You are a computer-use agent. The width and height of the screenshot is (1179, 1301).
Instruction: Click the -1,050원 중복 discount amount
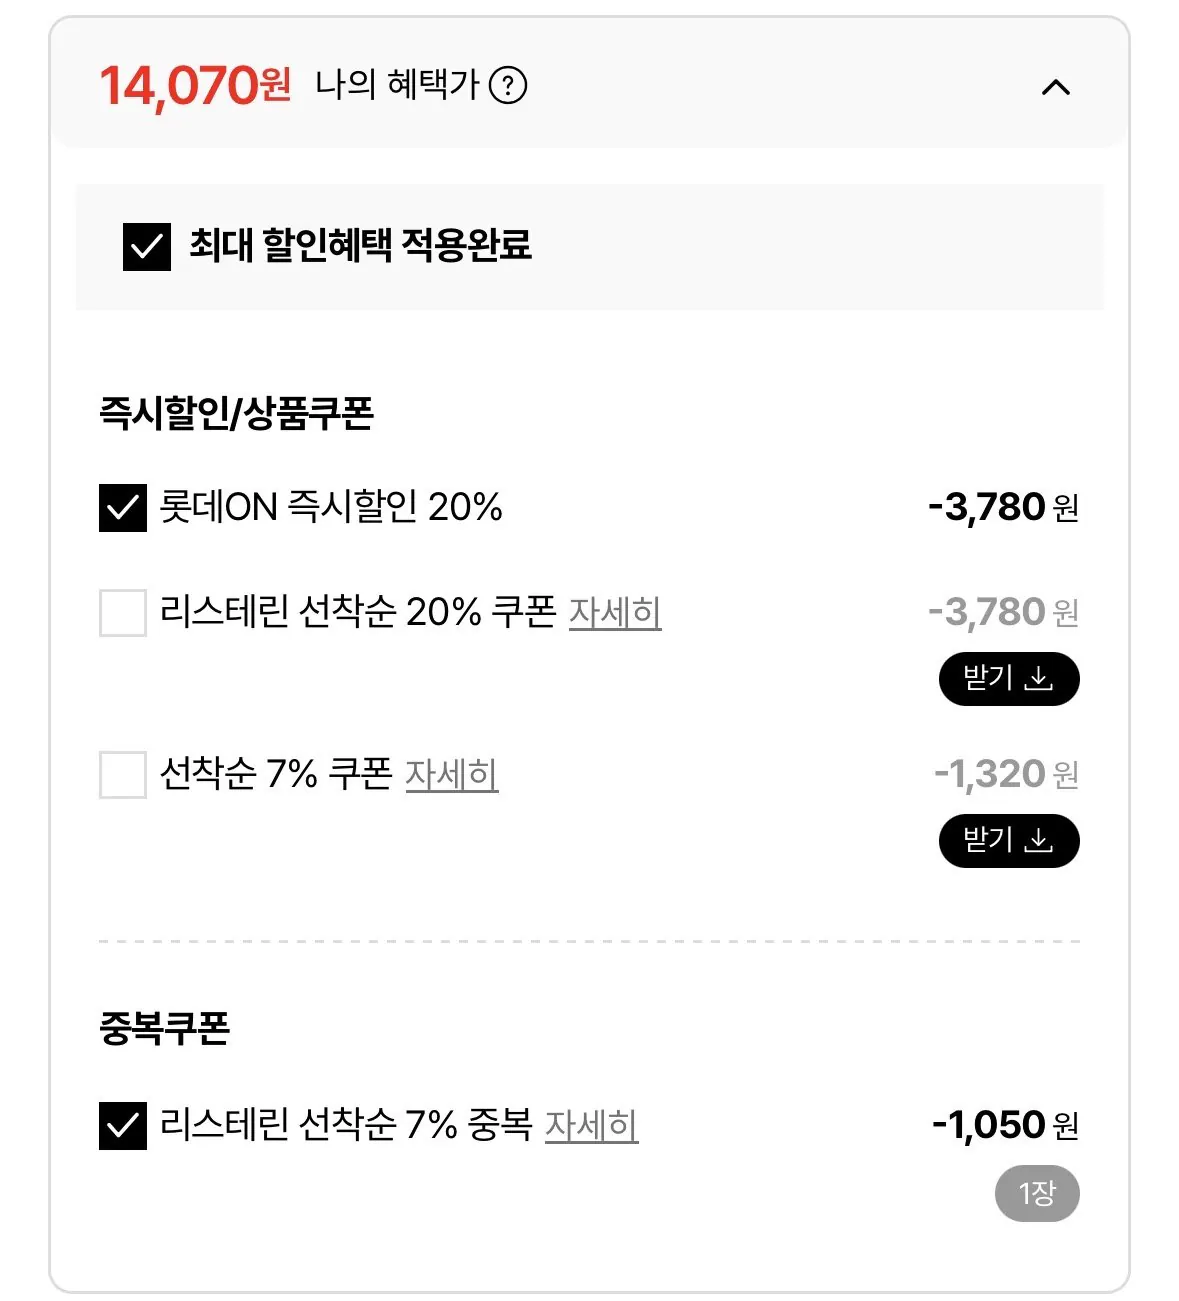coord(1005,1126)
